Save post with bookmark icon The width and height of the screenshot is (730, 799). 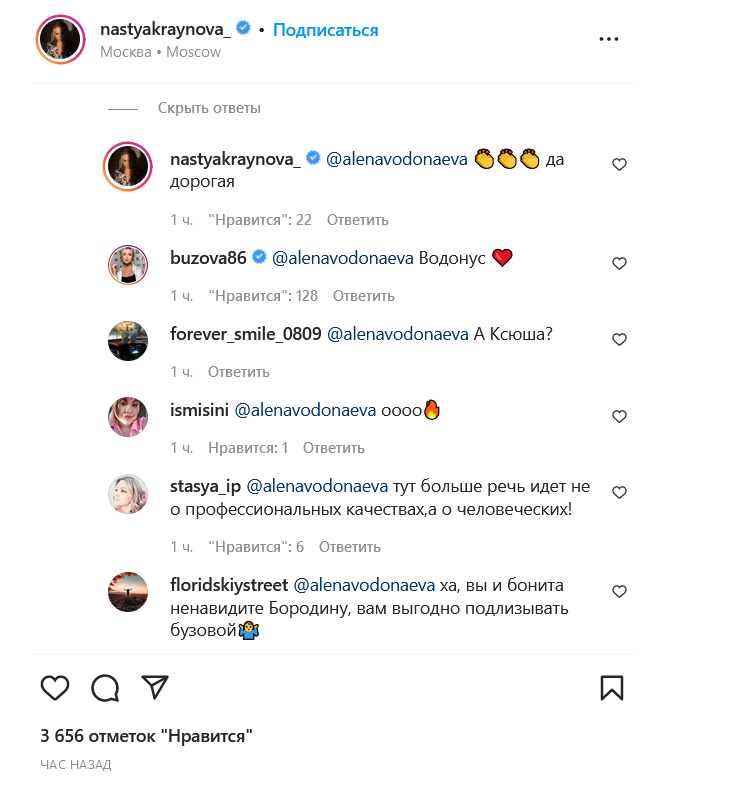(x=611, y=687)
